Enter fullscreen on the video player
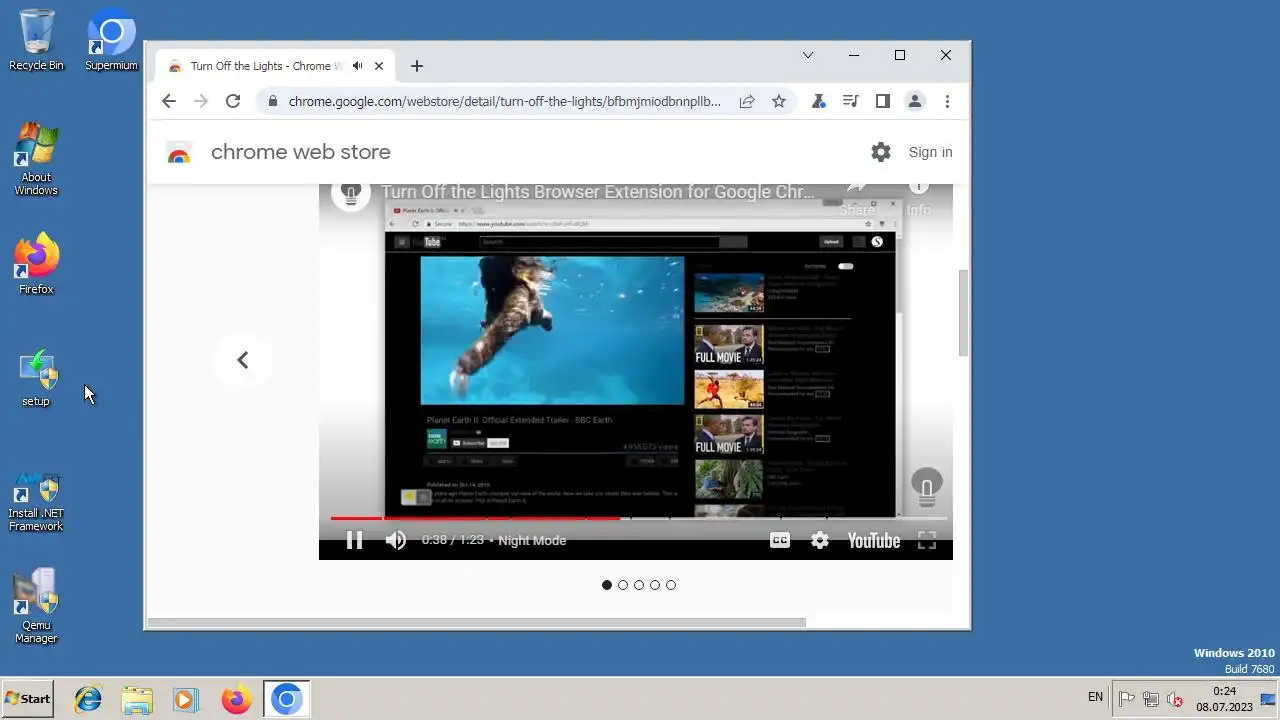1280x720 pixels. pyautogui.click(x=927, y=540)
